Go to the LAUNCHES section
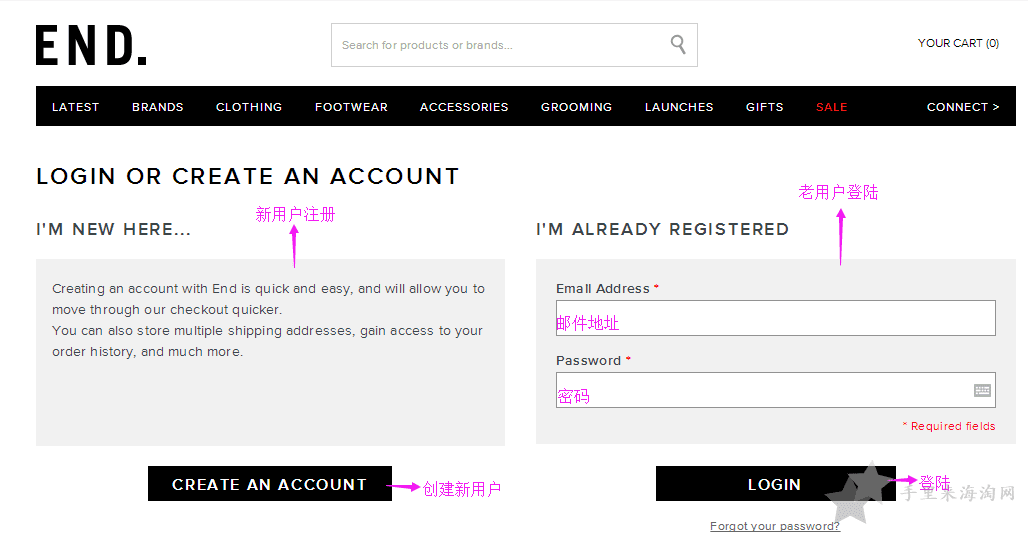The width and height of the screenshot is (1028, 539). [679, 107]
